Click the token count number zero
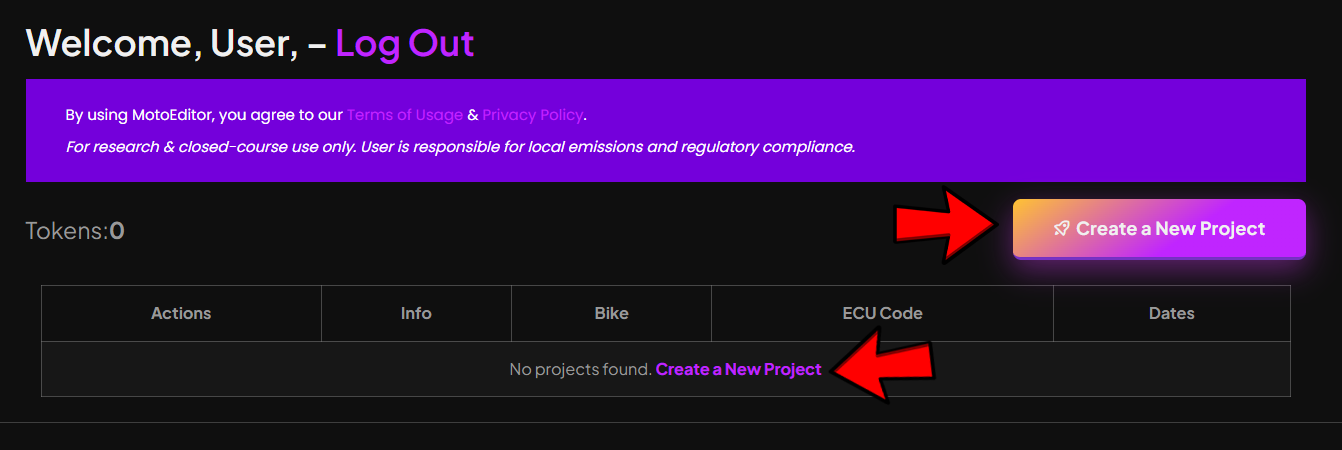Viewport: 1342px width, 450px height. click(x=117, y=231)
